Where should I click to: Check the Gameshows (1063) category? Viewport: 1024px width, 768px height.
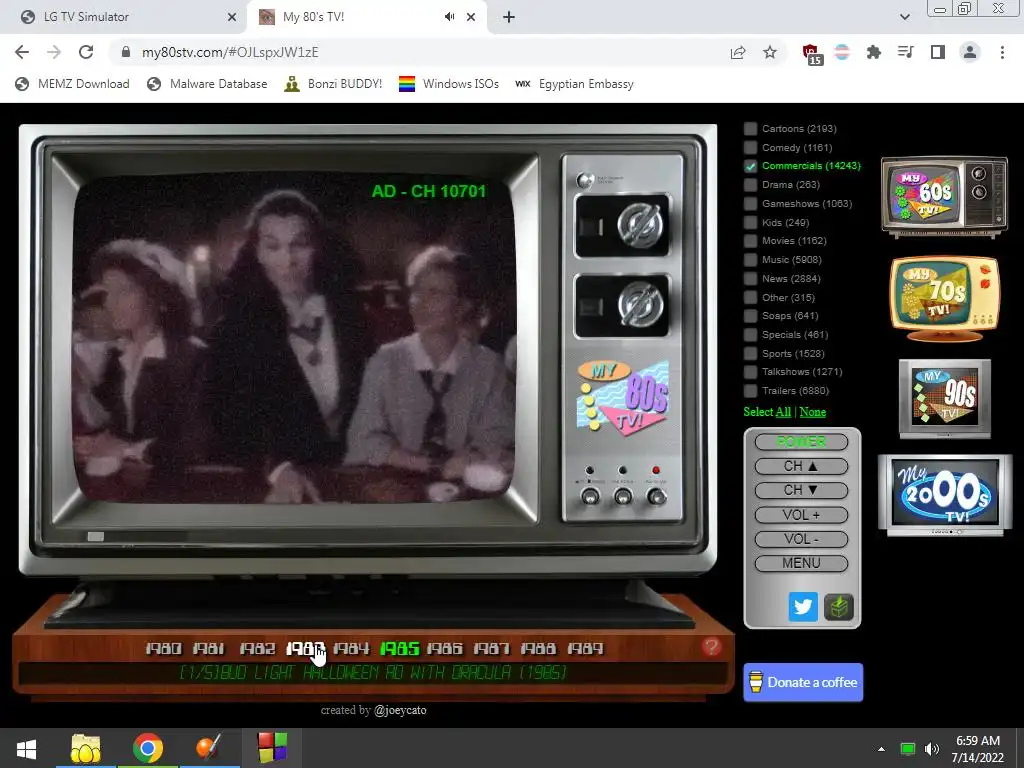(x=751, y=204)
